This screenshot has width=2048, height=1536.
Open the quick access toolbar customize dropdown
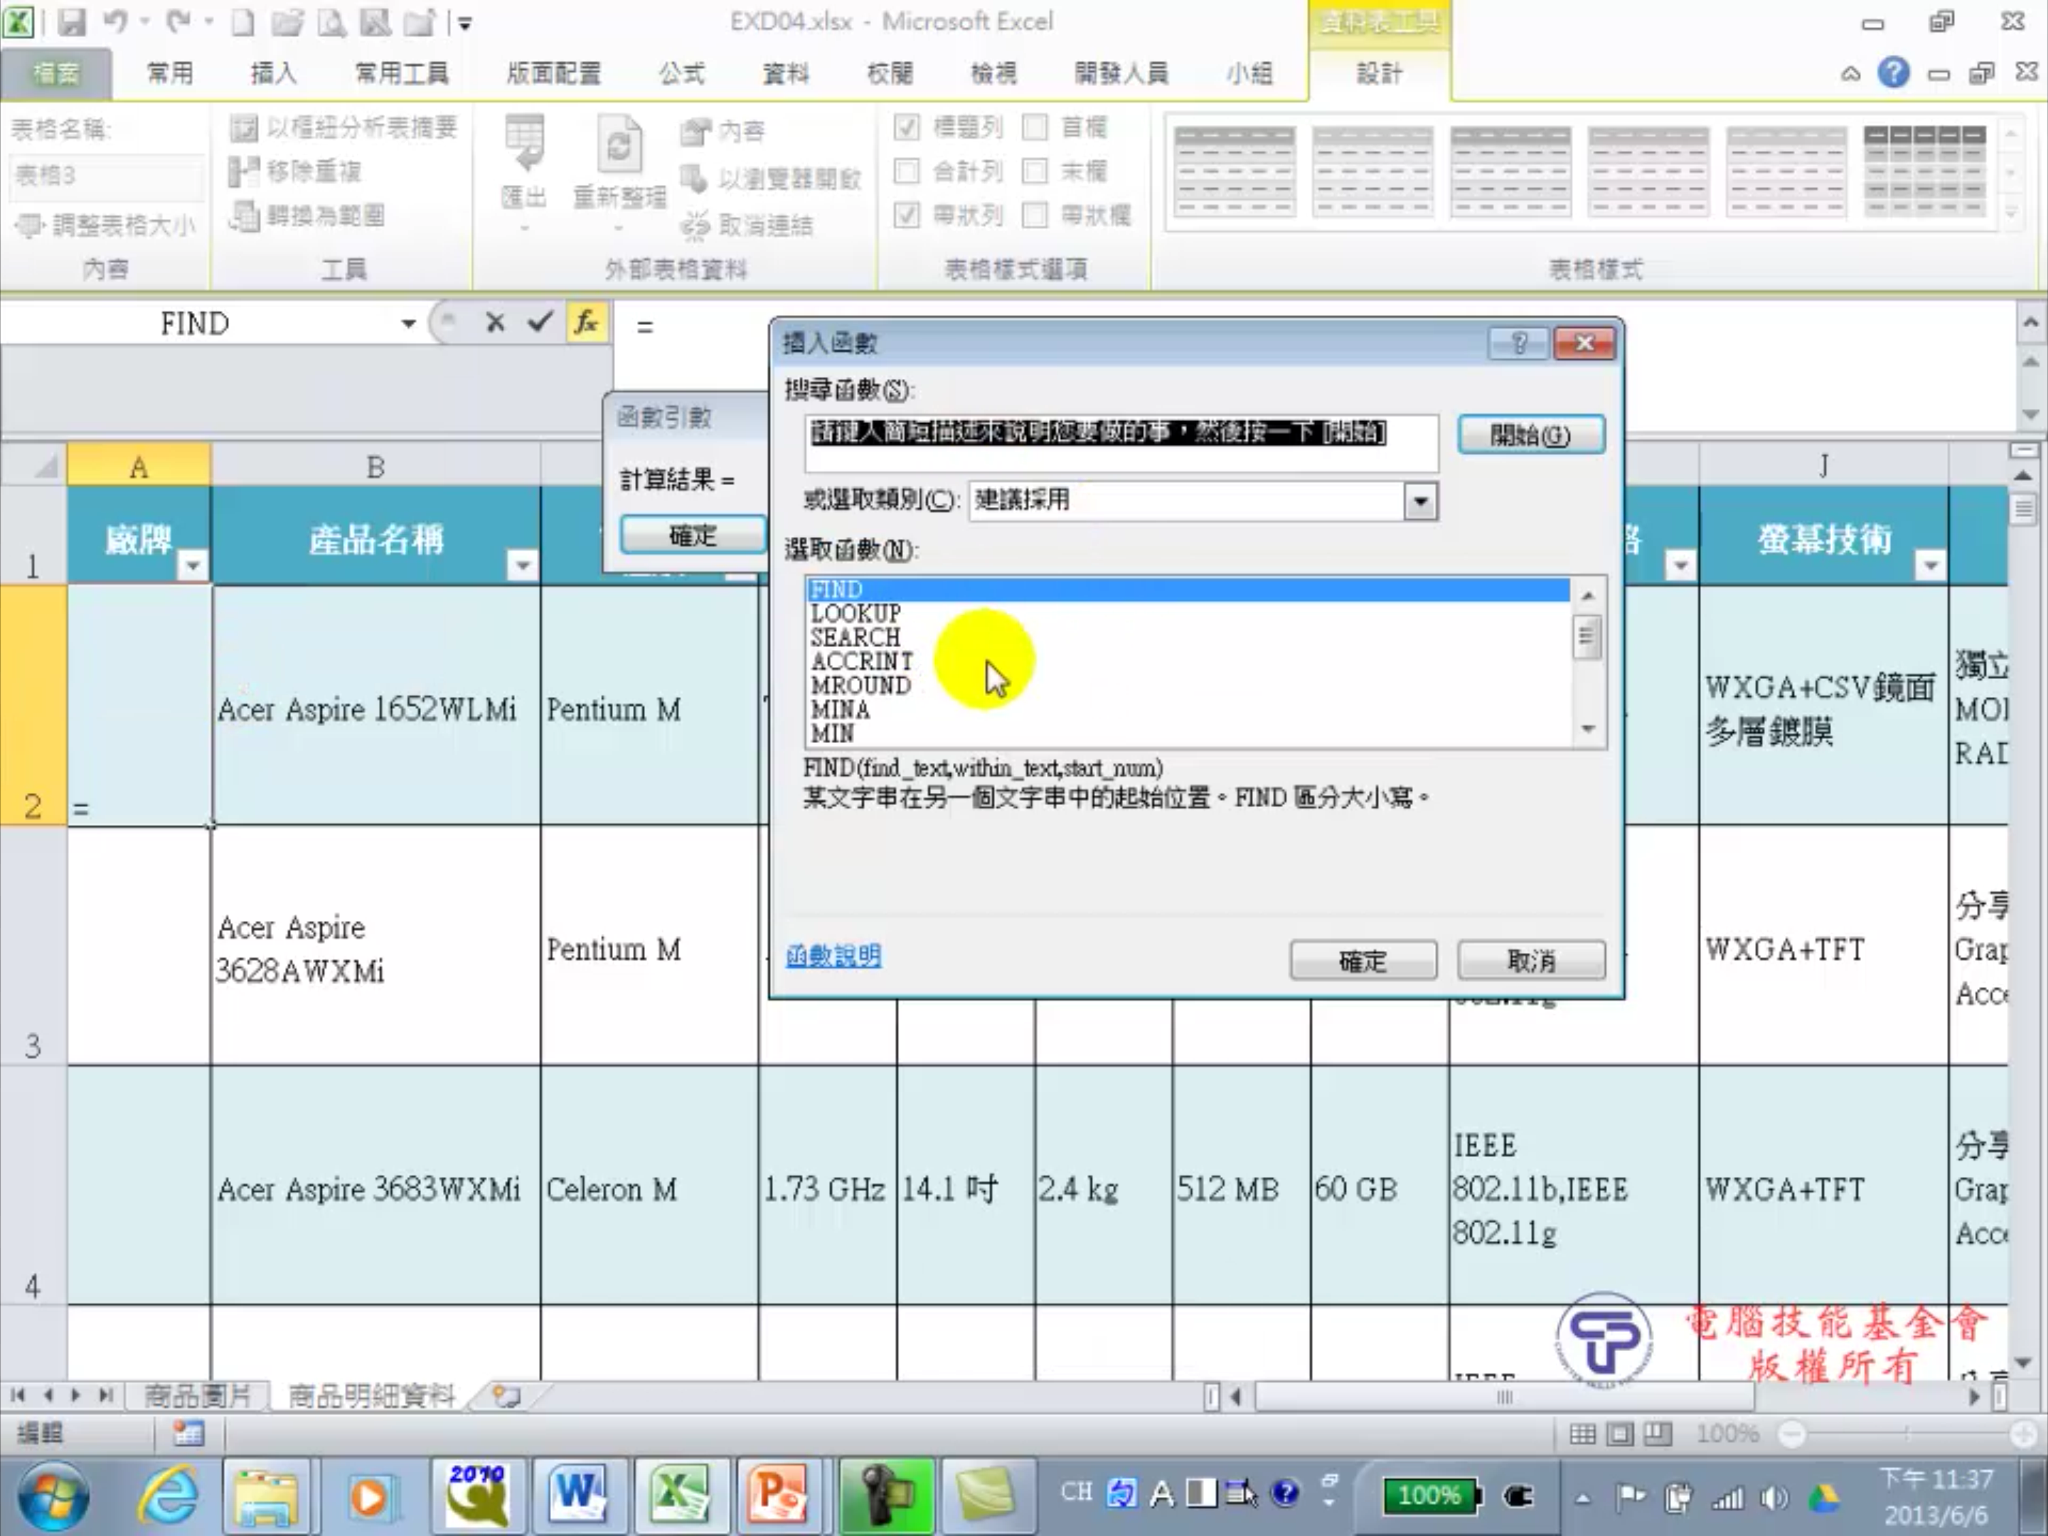click(x=463, y=22)
